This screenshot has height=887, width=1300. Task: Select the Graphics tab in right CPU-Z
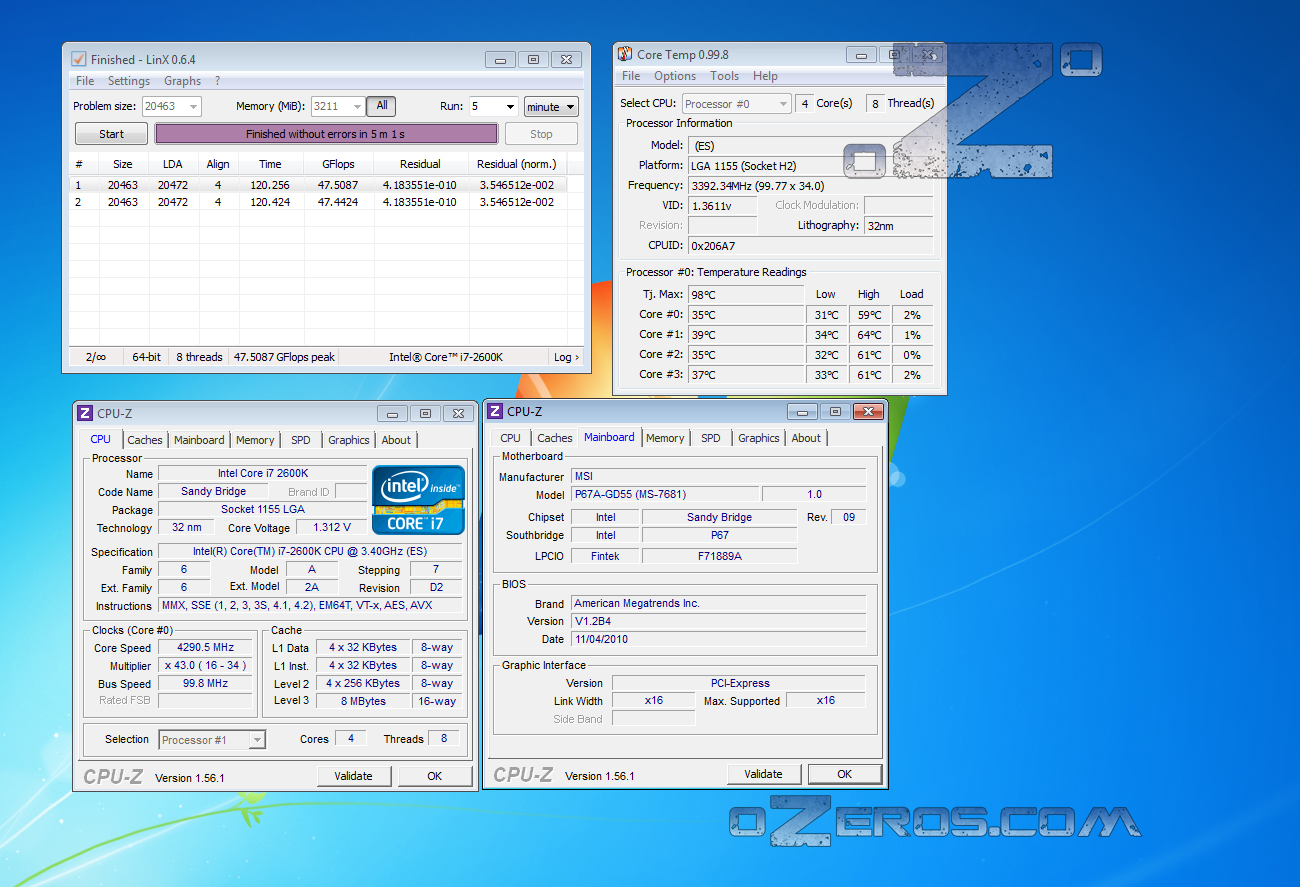[x=759, y=438]
